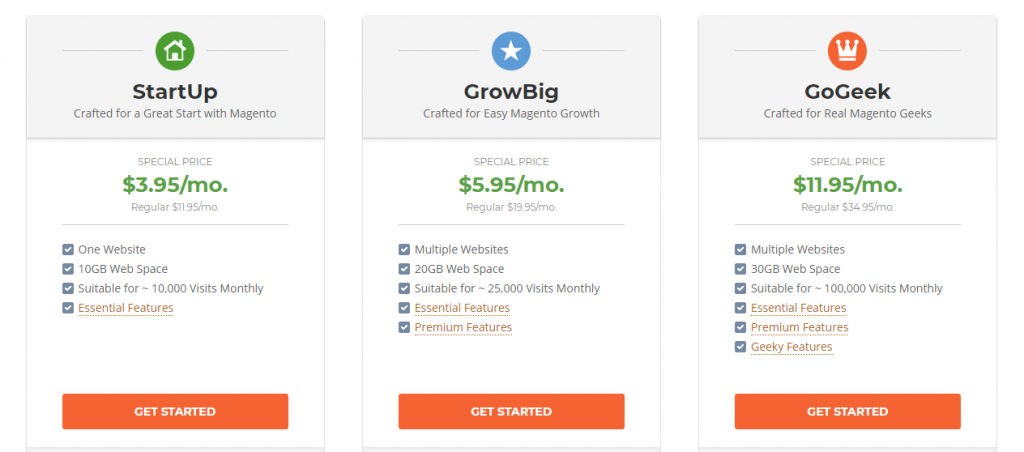This screenshot has width=1024, height=452.
Task: Toggle the 30GB Web Space checkbox
Action: [741, 269]
